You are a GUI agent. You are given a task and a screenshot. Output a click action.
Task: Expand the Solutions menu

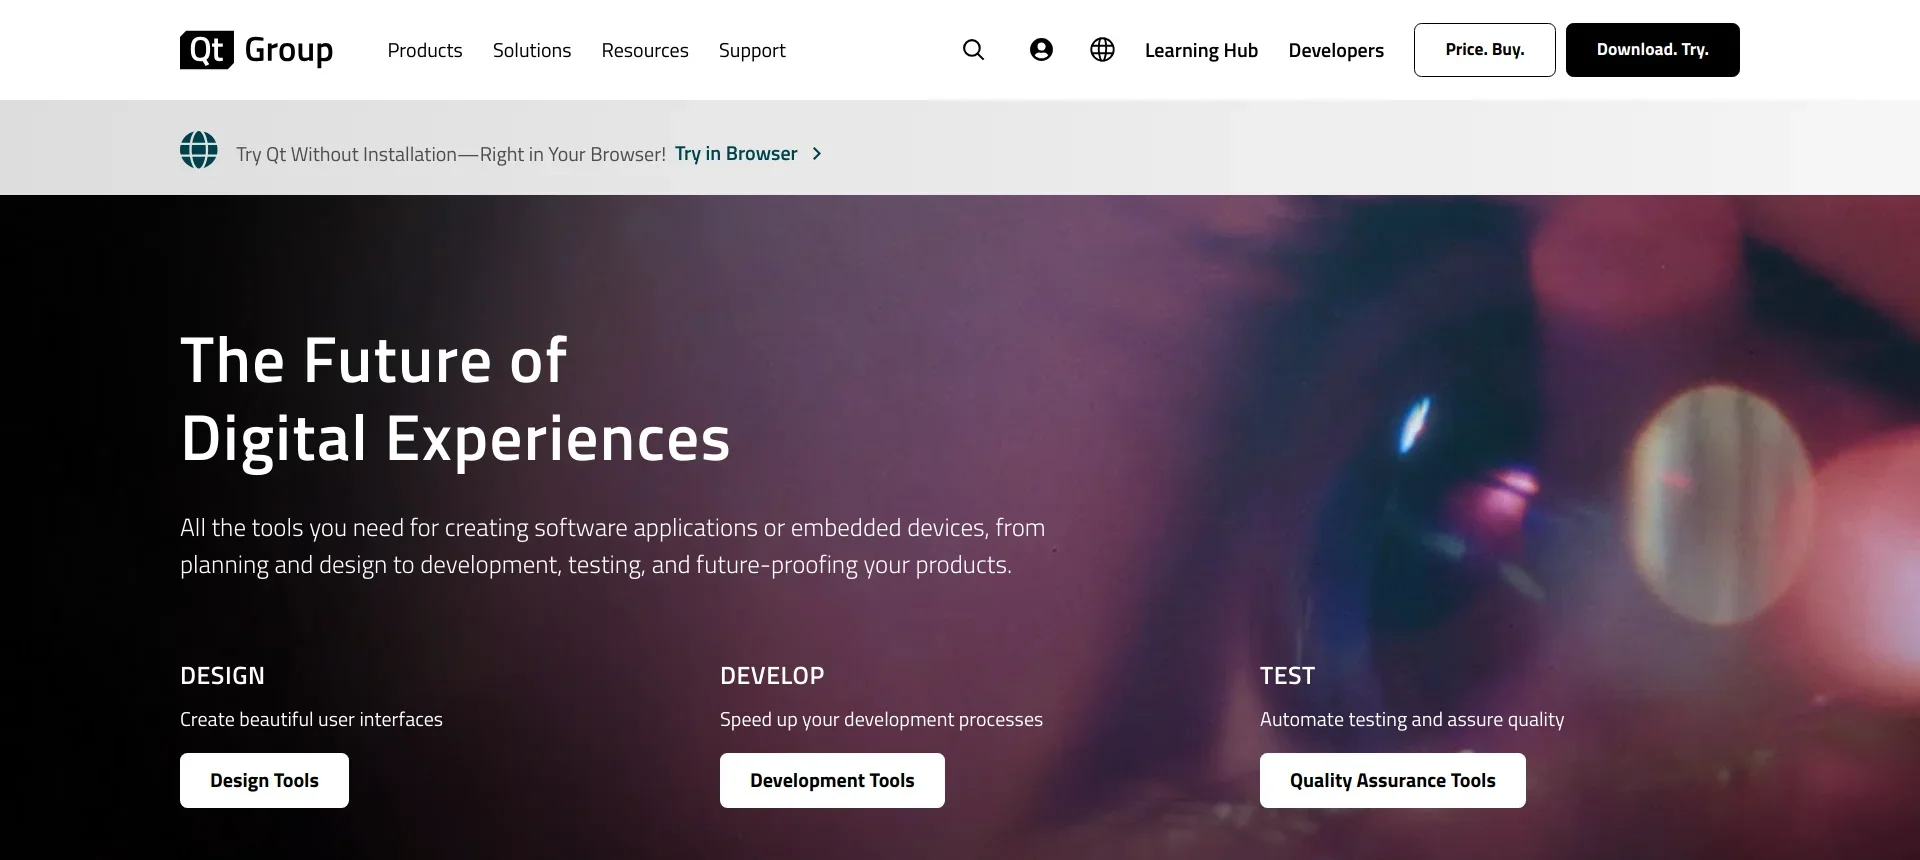532,50
